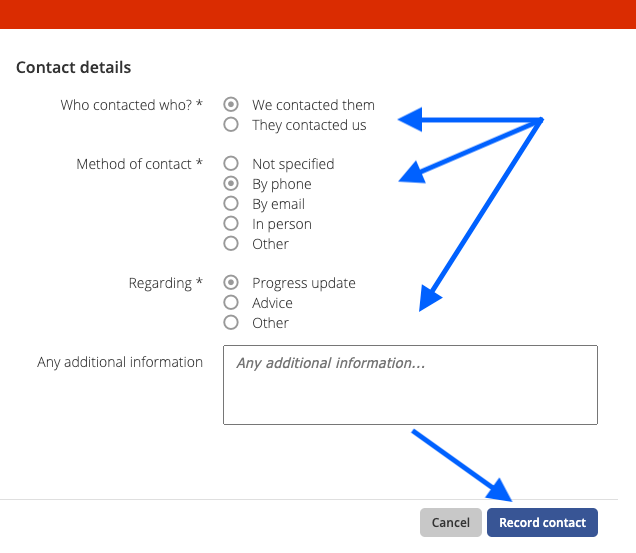Click the Cancel button

[x=451, y=523]
